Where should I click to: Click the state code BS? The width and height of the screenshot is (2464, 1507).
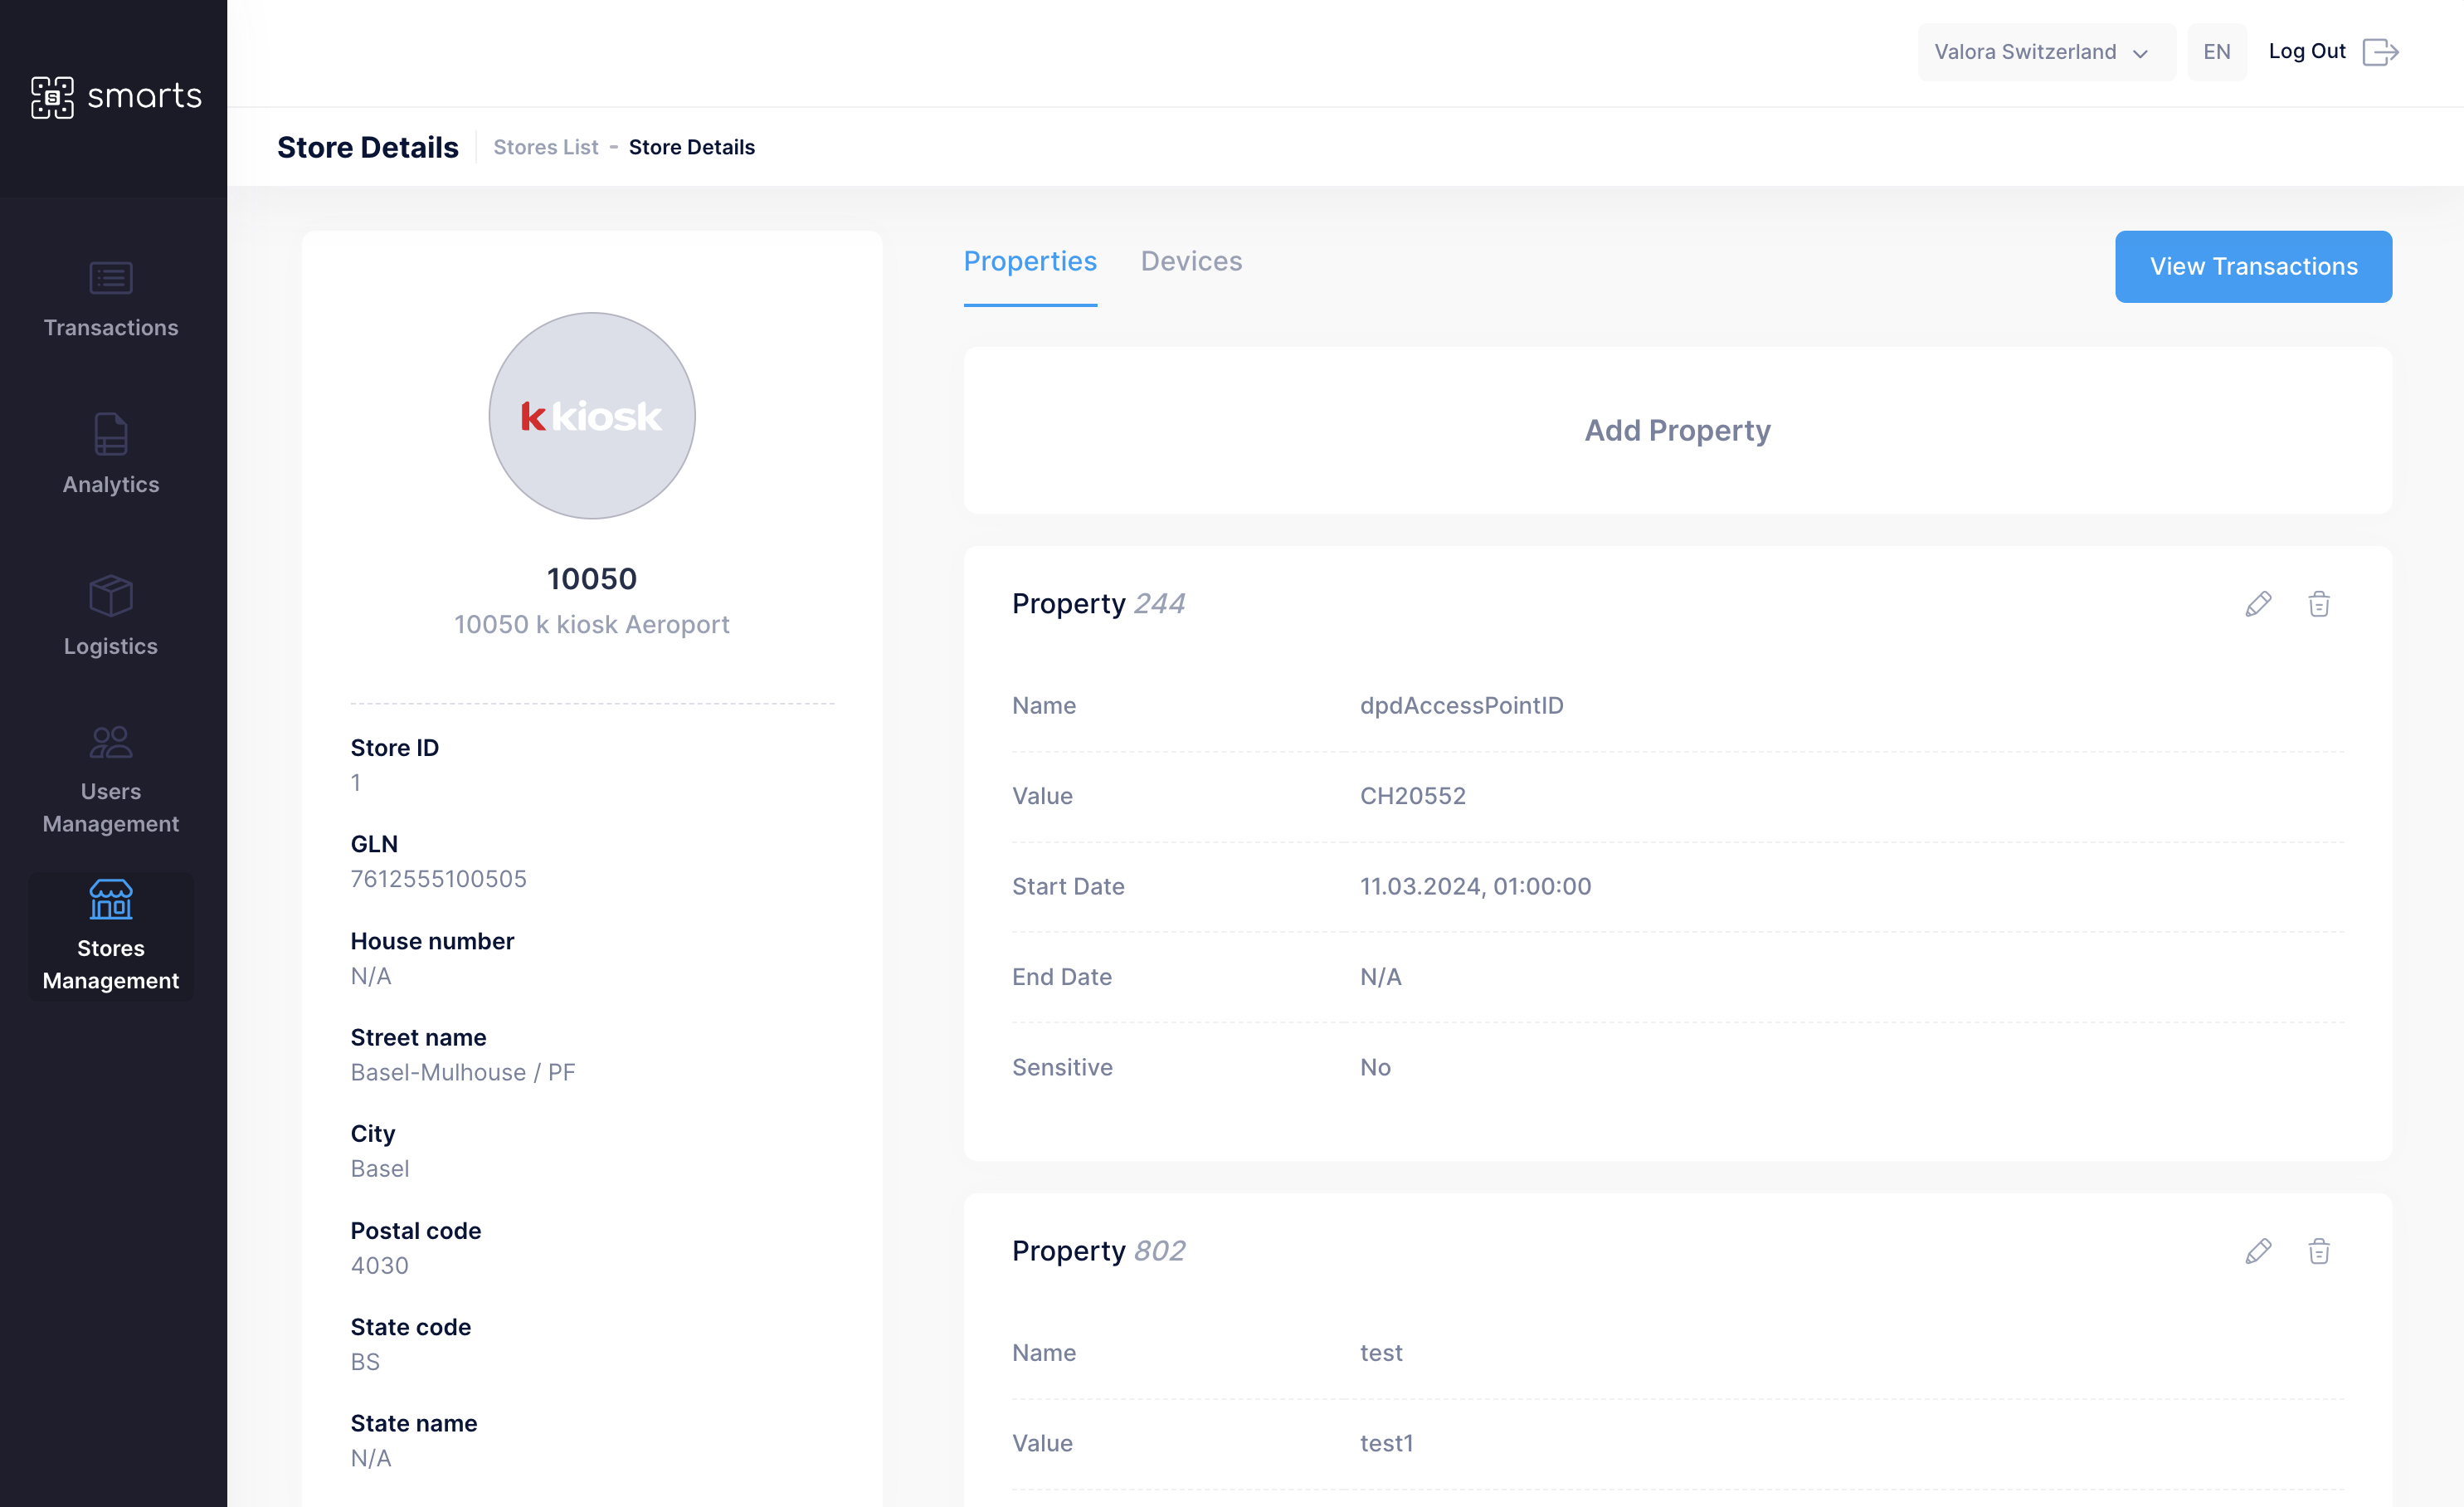[x=365, y=1362]
